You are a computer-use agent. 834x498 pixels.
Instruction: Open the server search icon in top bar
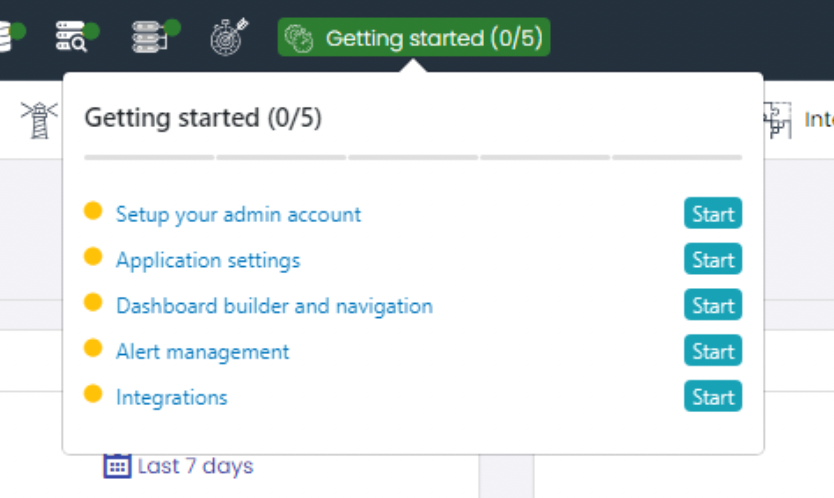coord(73,36)
